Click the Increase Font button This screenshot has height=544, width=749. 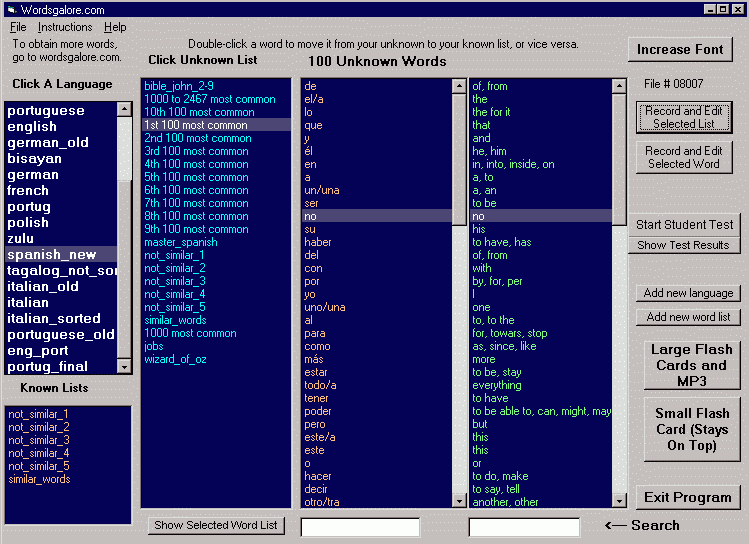point(680,50)
